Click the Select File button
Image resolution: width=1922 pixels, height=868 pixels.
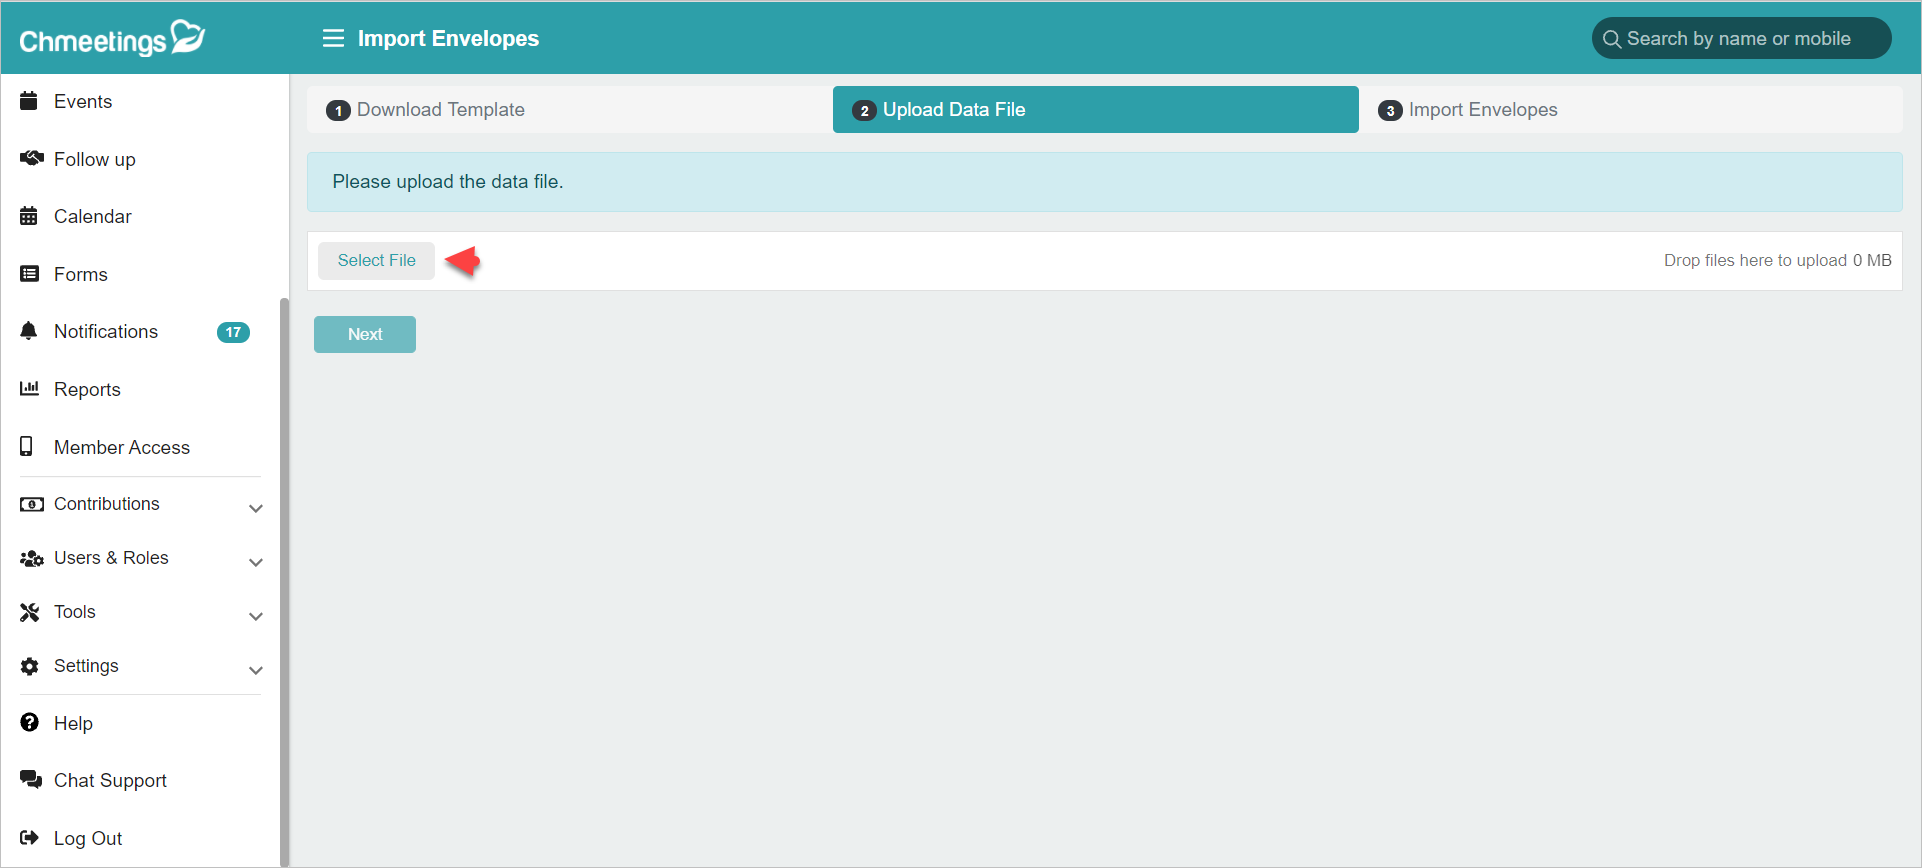point(376,260)
